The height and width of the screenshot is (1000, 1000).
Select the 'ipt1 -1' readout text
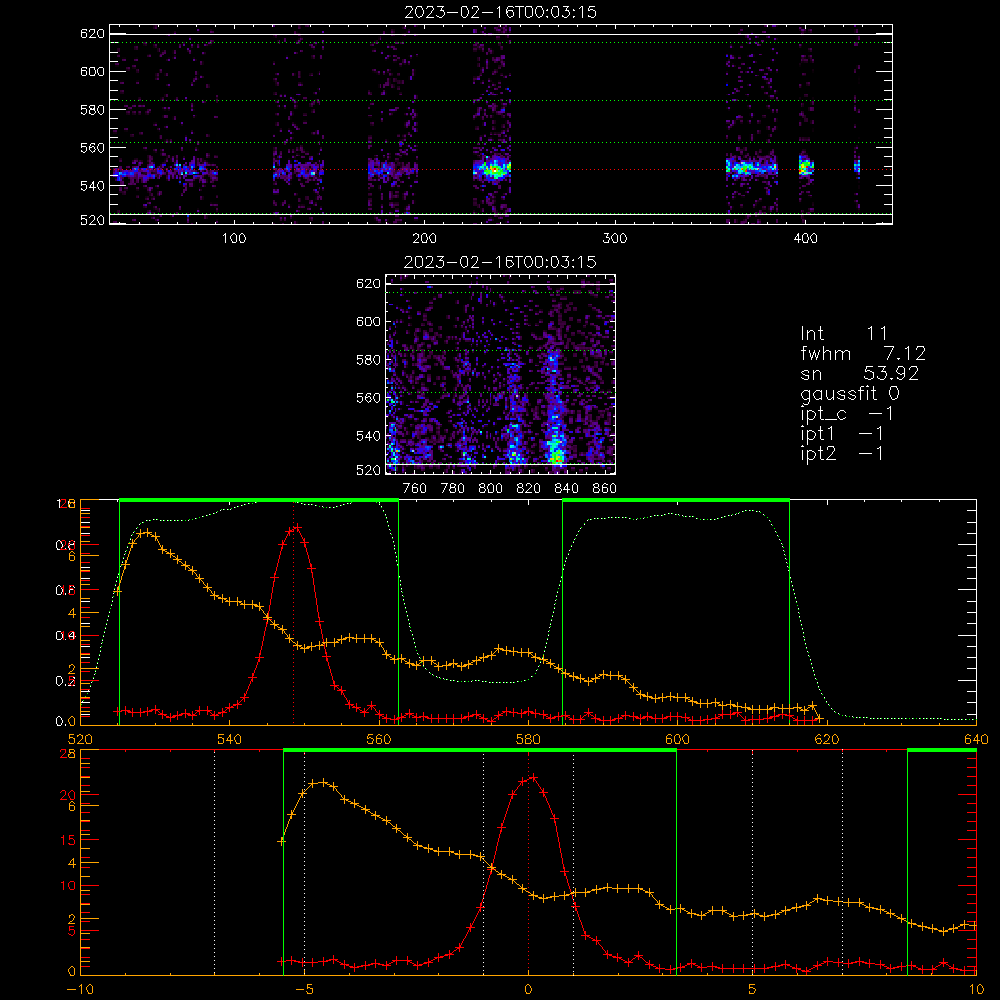click(842, 434)
